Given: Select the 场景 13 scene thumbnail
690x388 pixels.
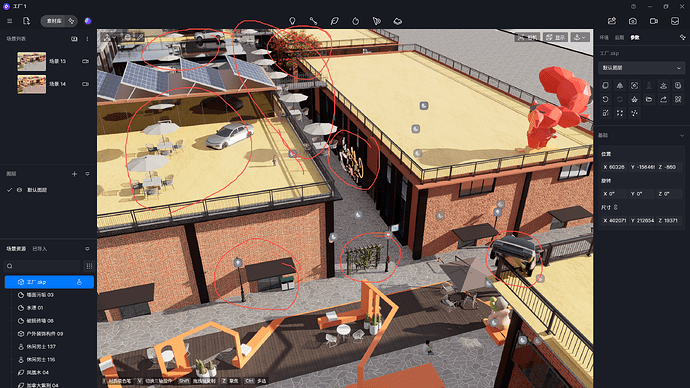Looking at the screenshot, I should tap(31, 61).
